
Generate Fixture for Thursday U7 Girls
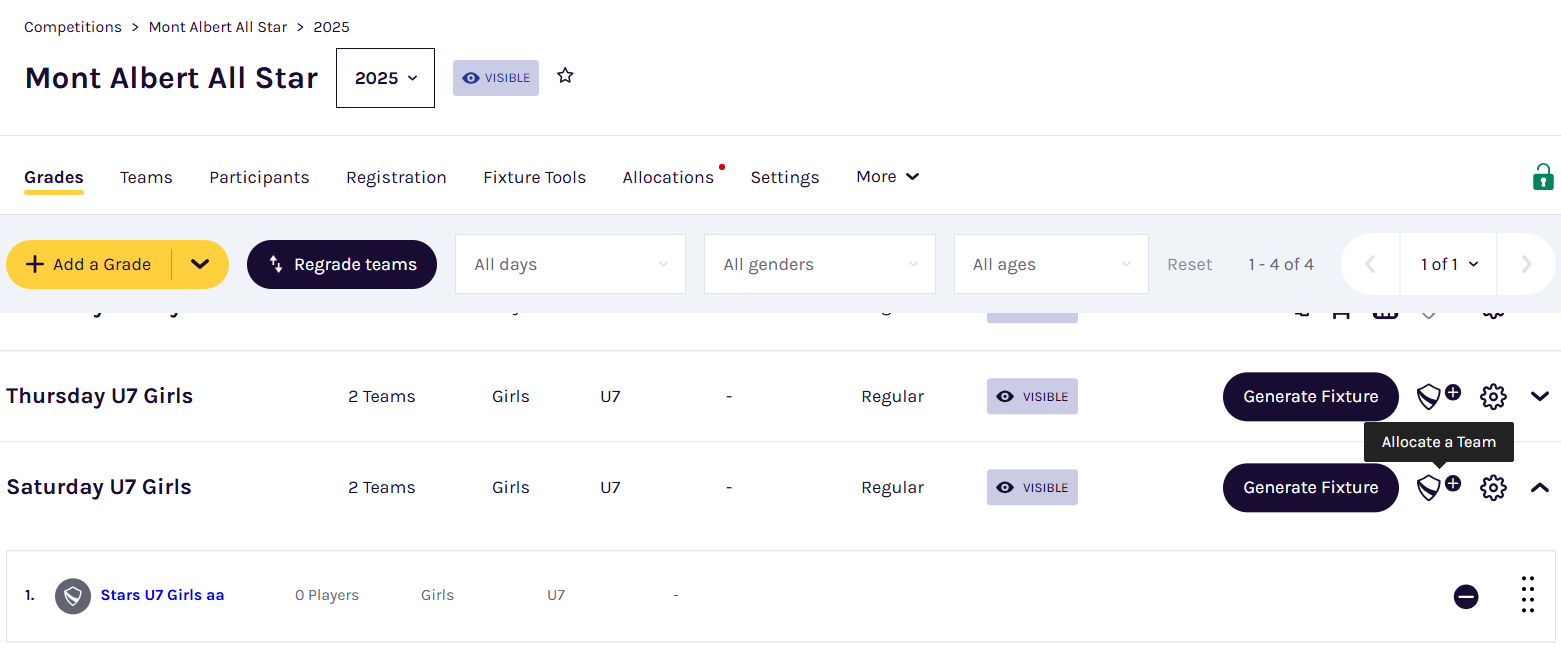coord(1310,396)
